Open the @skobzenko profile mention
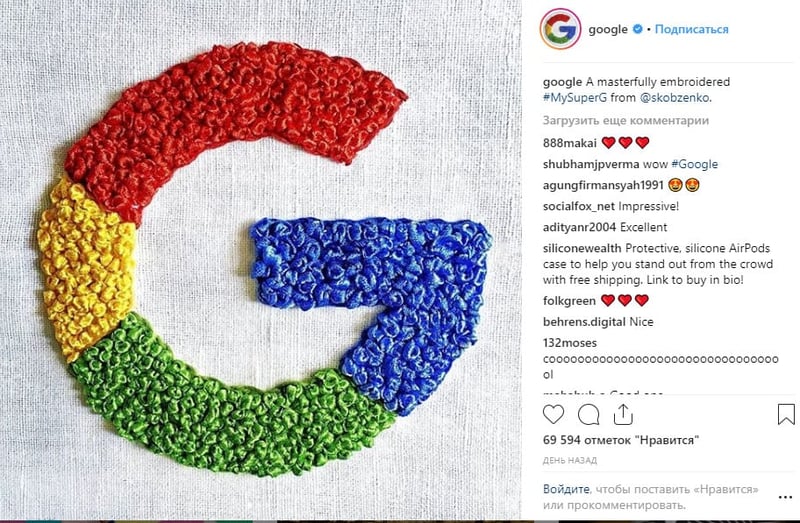800x523 pixels. click(674, 97)
